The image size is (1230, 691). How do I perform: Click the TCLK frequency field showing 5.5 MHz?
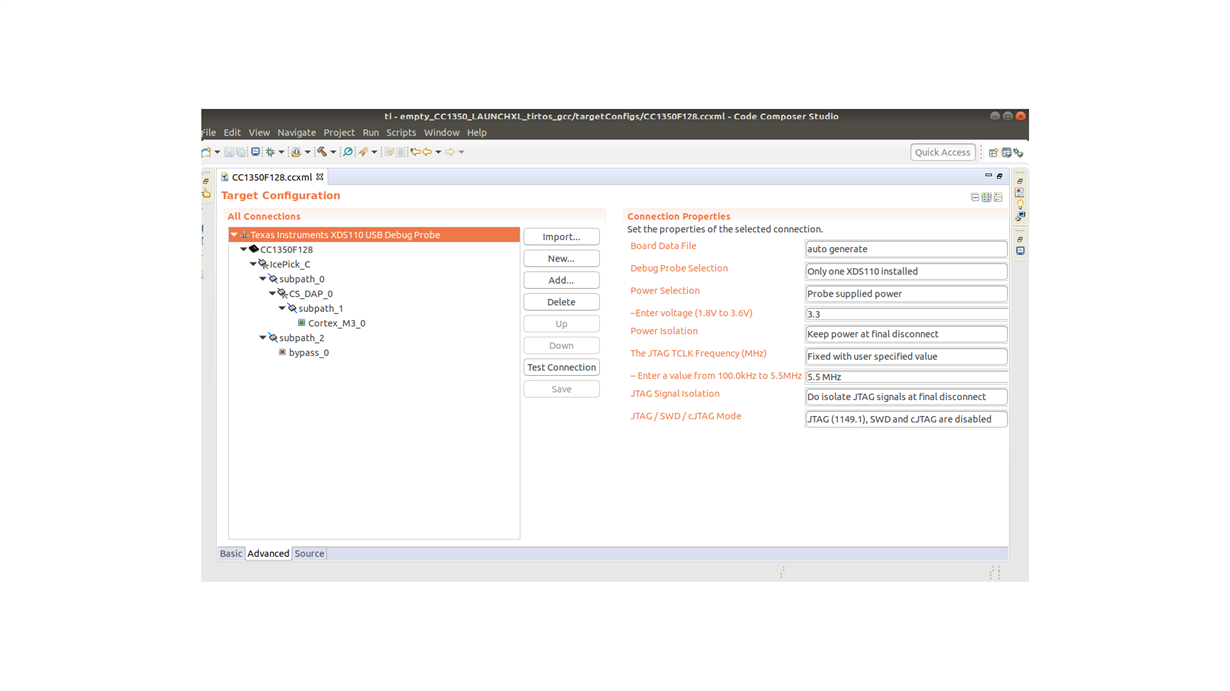[x=906, y=377]
